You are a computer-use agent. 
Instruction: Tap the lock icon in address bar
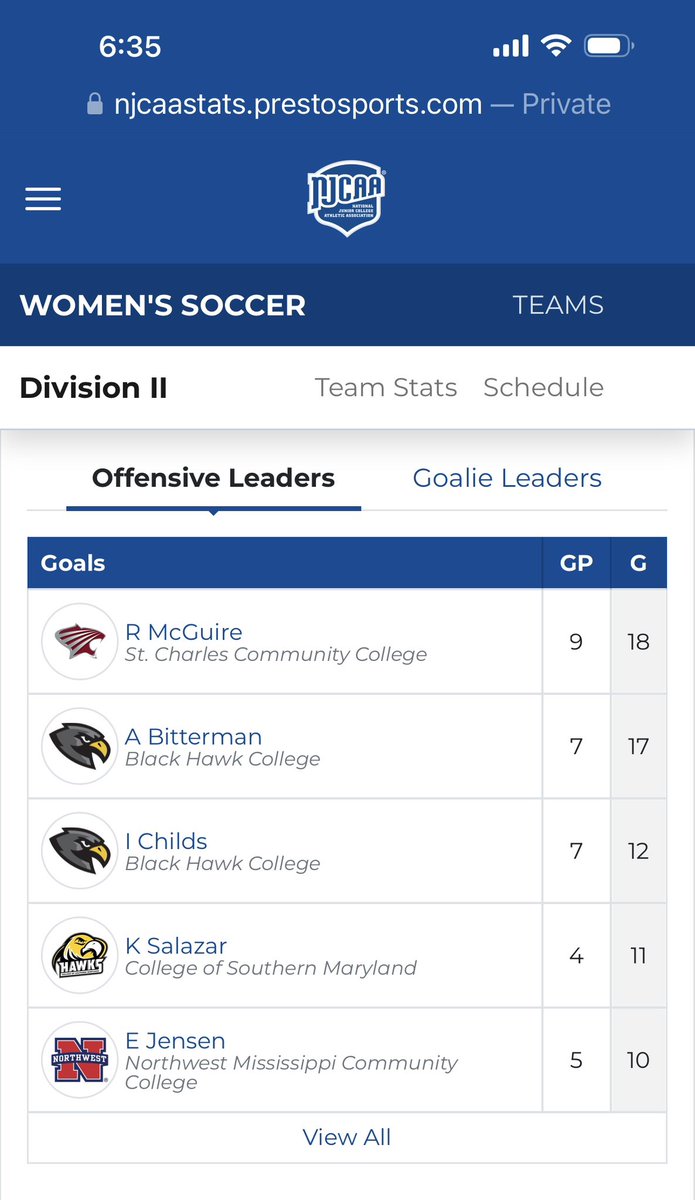(95, 104)
